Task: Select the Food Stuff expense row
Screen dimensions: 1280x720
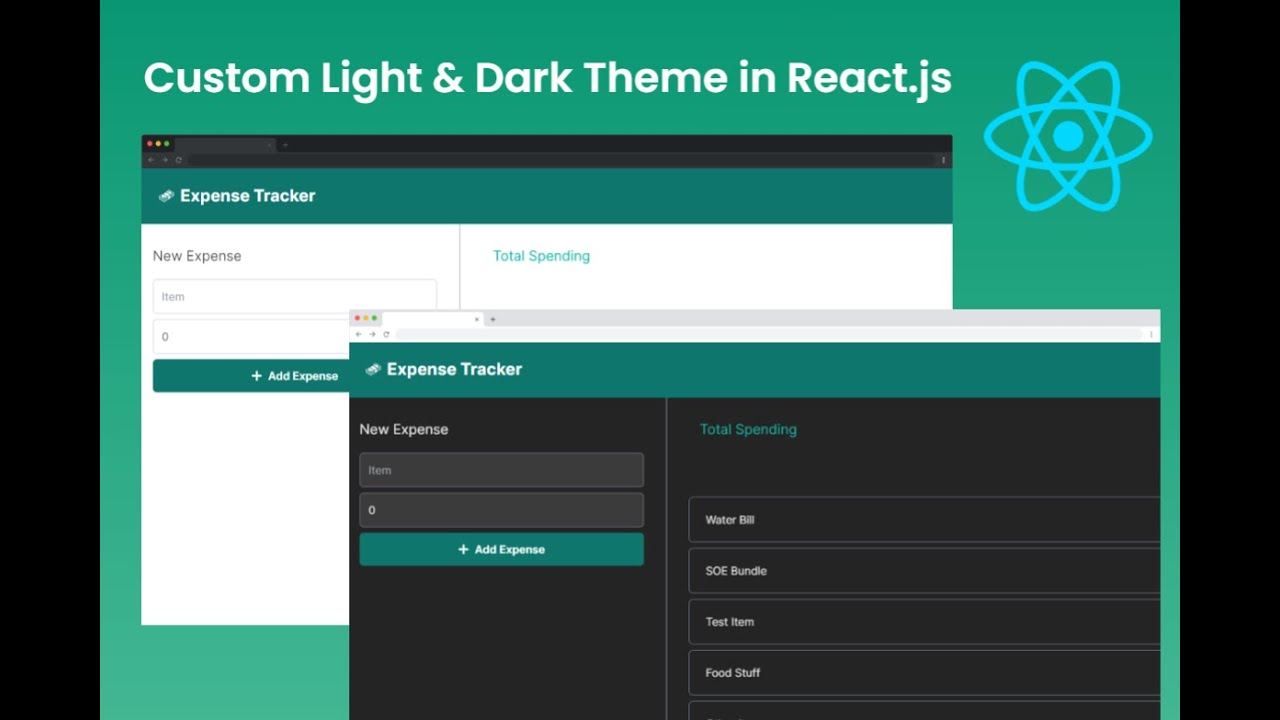Action: [924, 673]
